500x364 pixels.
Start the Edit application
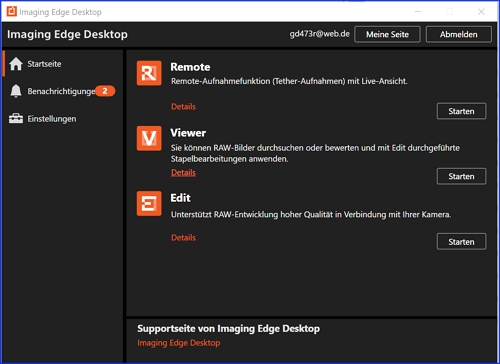click(x=461, y=241)
